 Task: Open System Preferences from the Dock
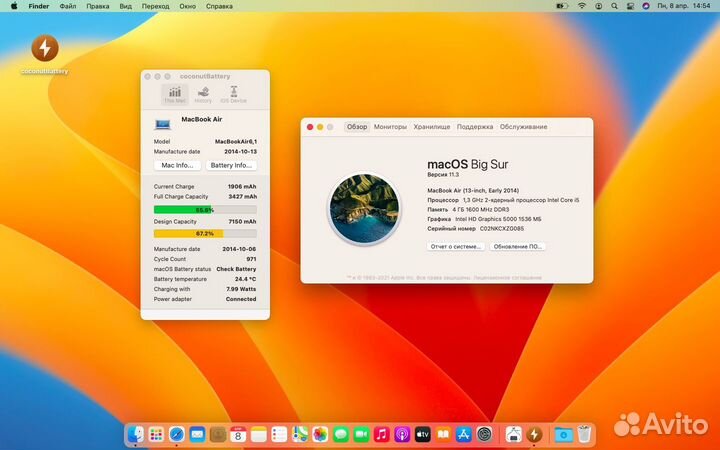point(484,434)
